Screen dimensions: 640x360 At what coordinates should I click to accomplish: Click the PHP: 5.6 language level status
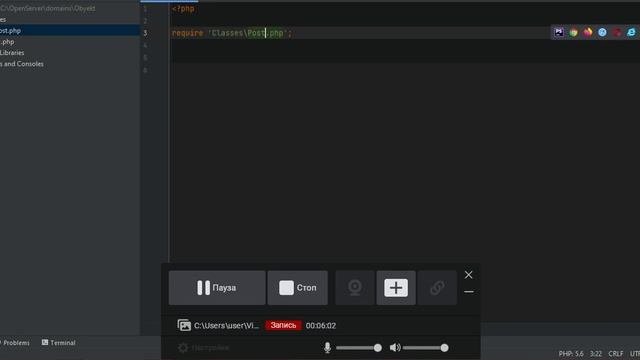(571, 353)
